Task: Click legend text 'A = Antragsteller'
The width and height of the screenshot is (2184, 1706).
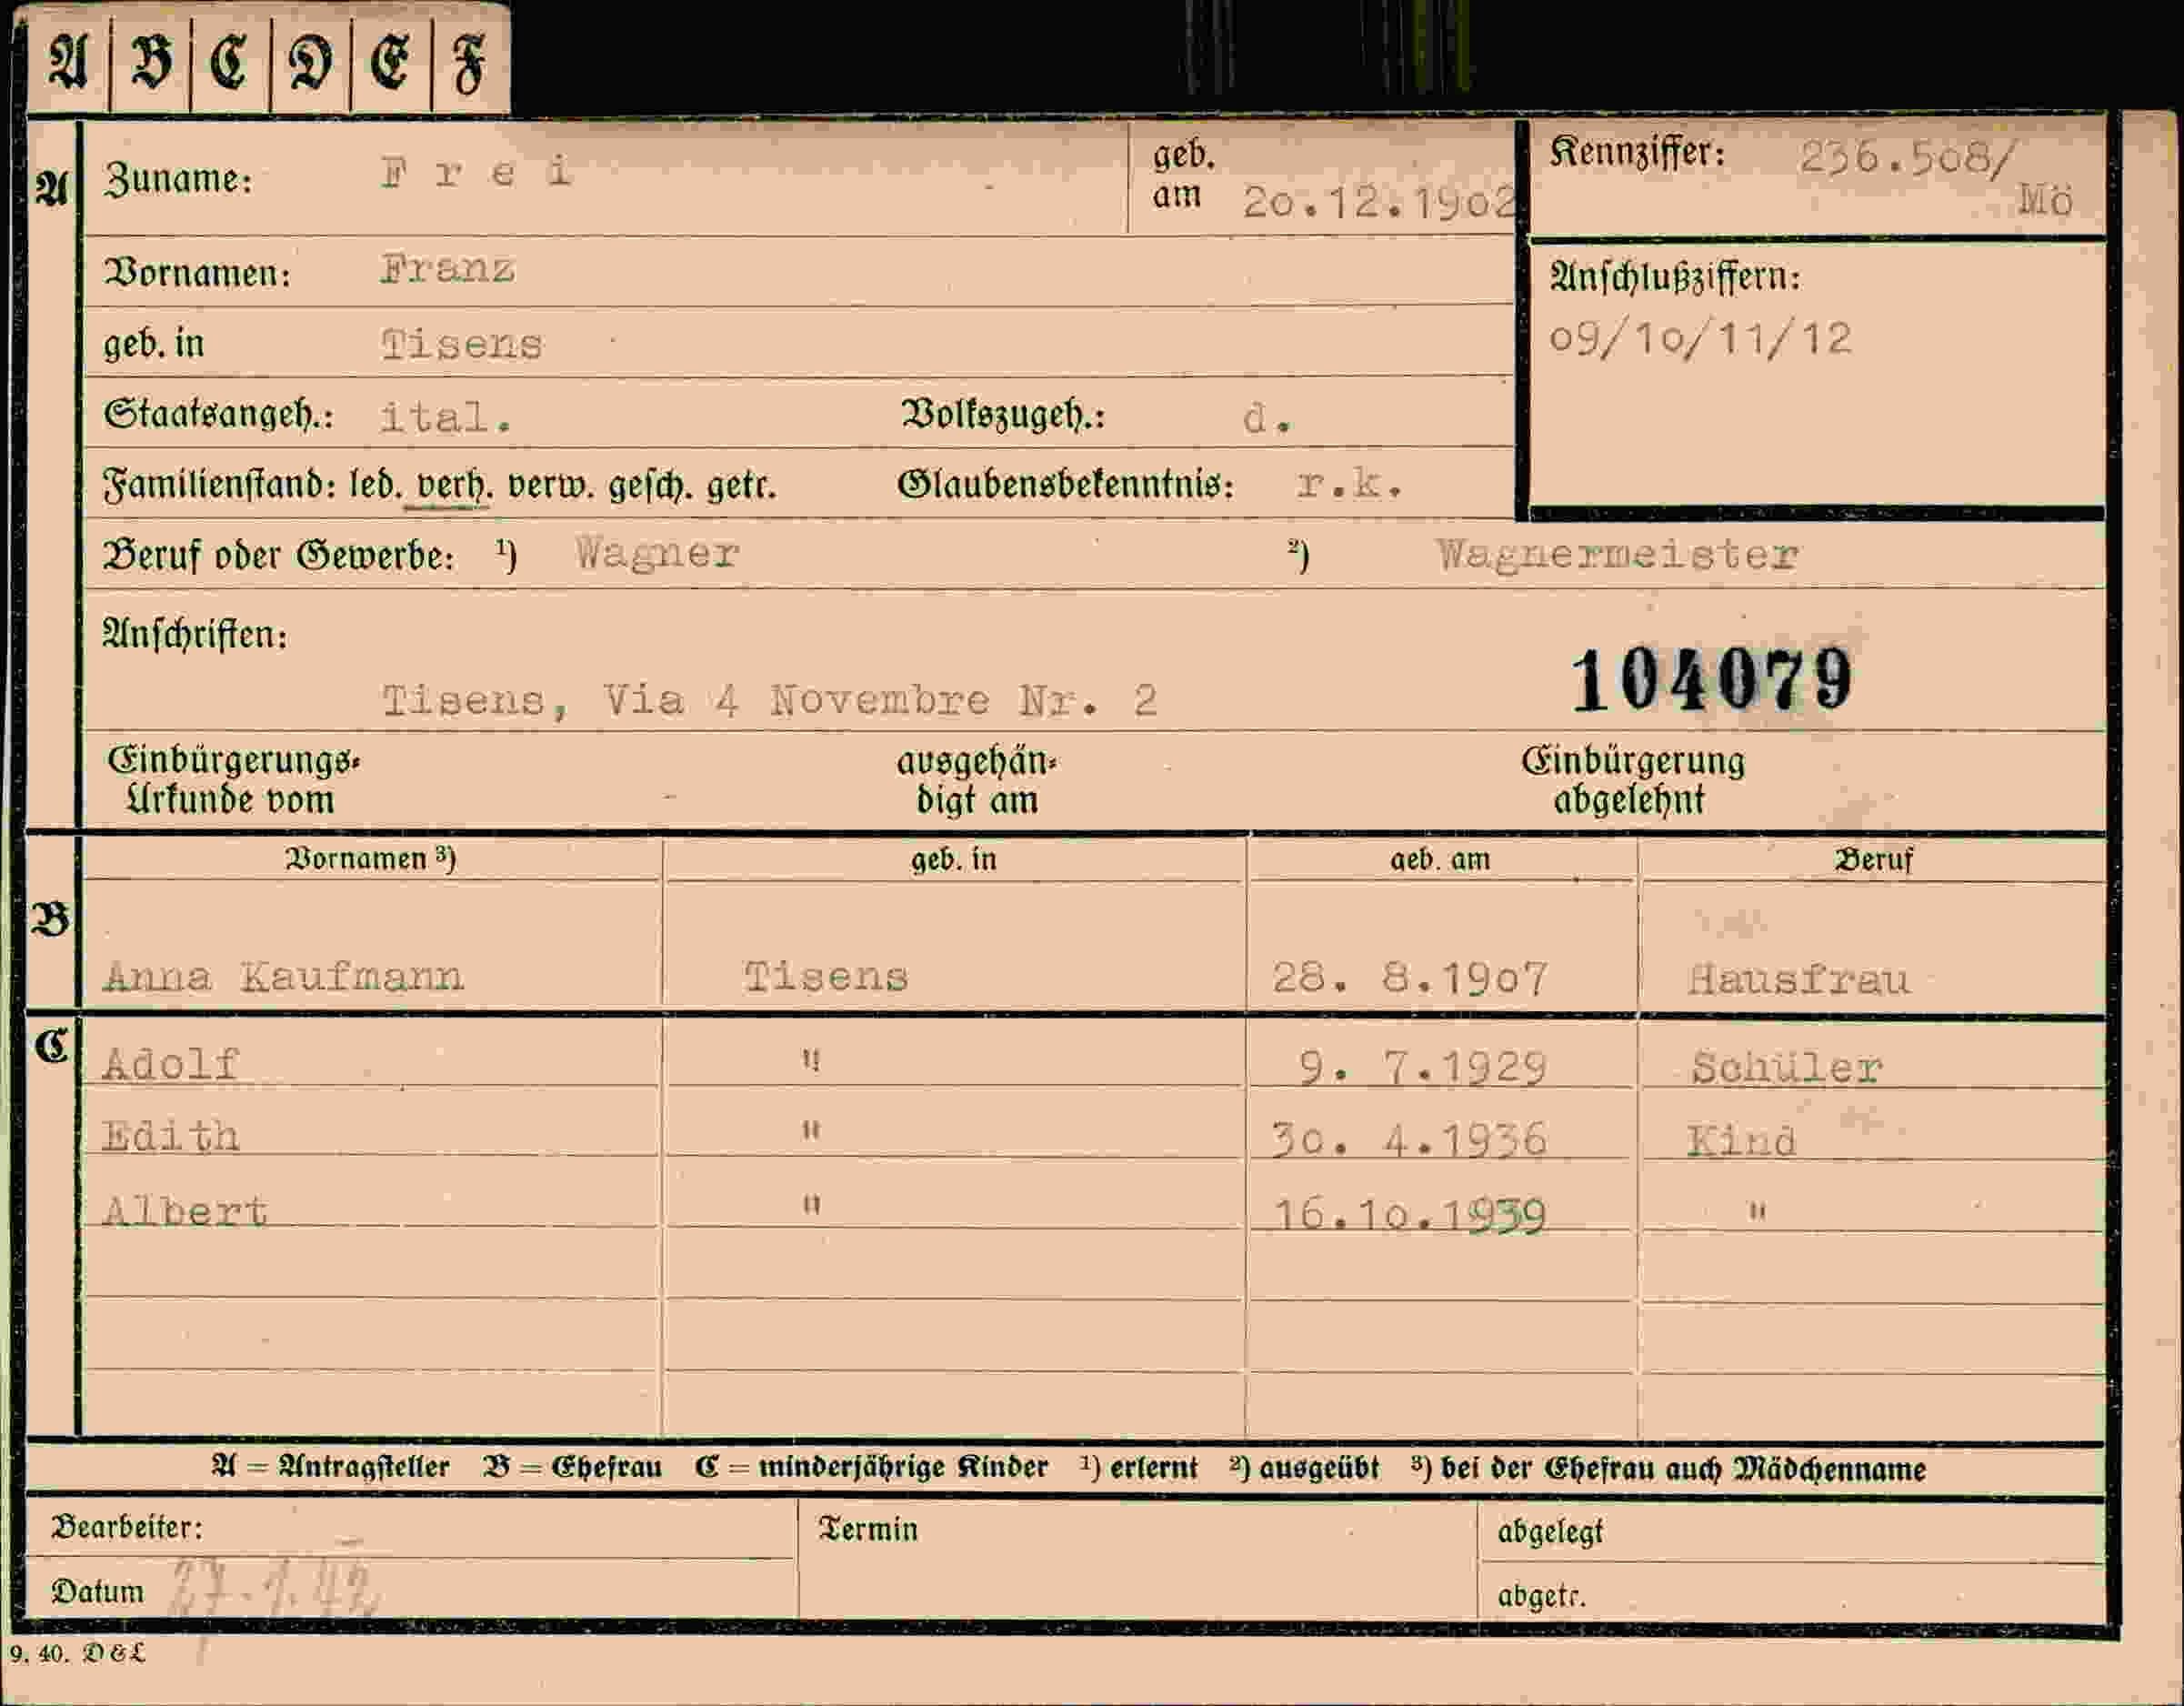Action: [331, 1467]
